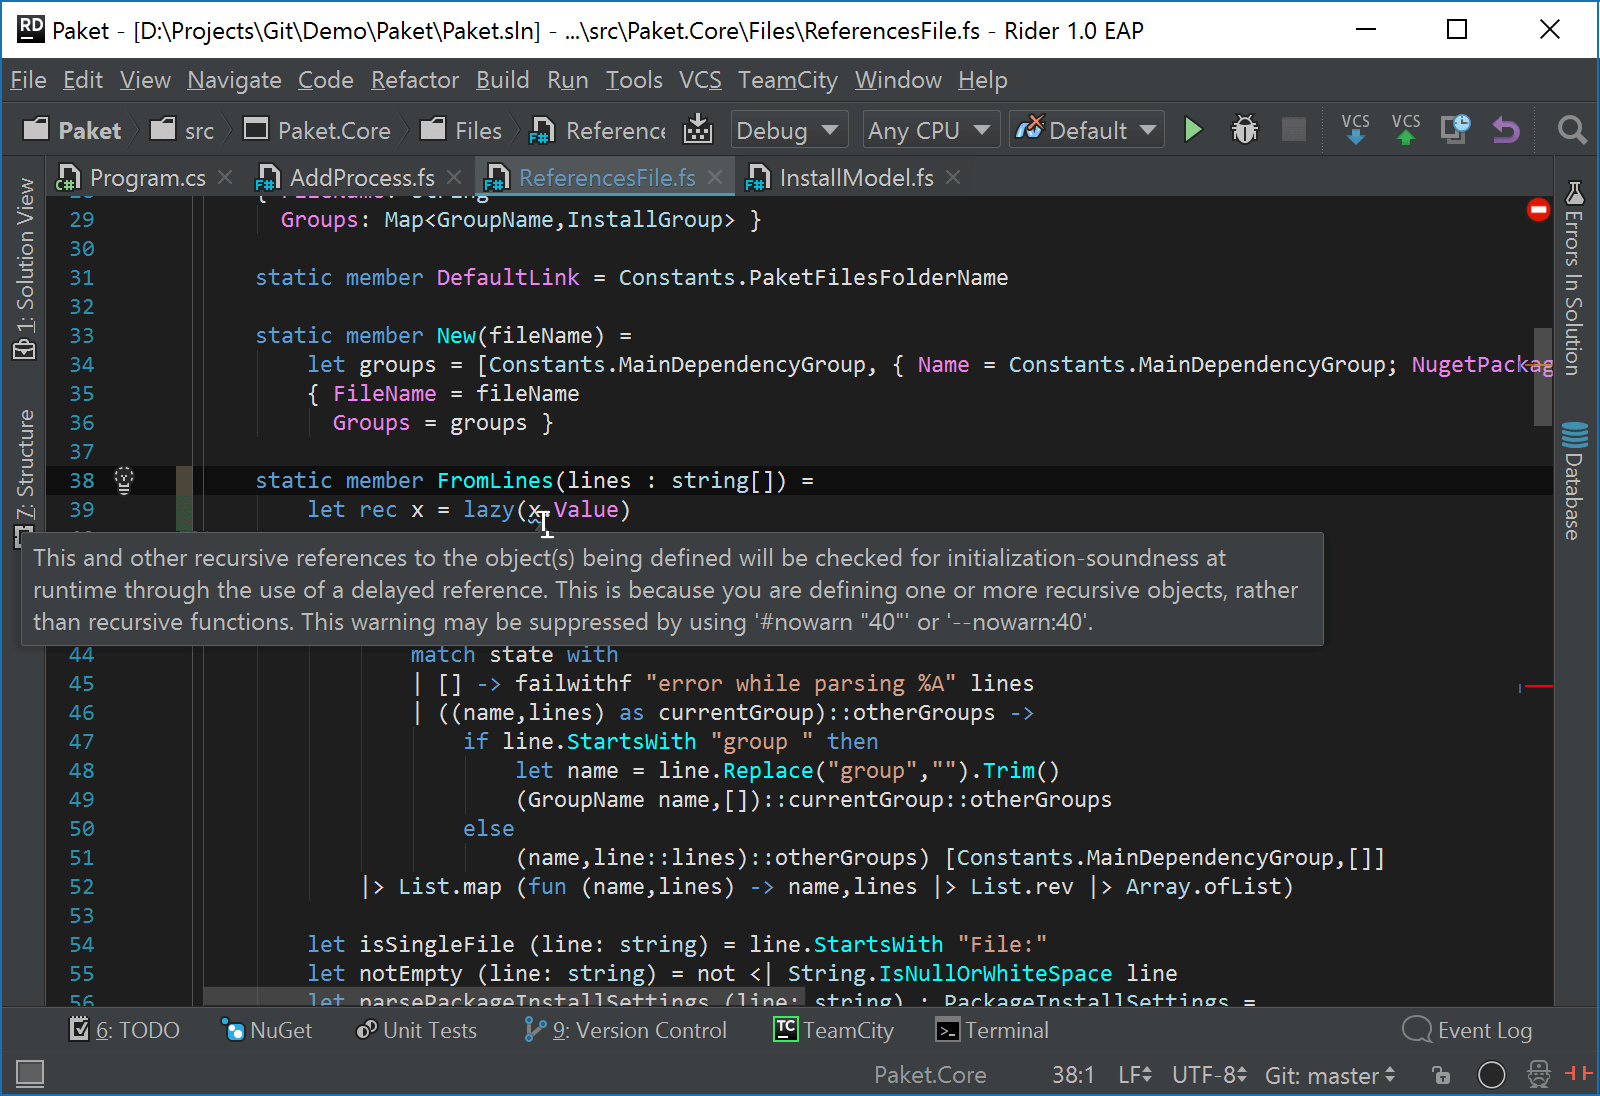Open search everywhere magnifier icon
This screenshot has height=1096, width=1600.
(x=1571, y=130)
